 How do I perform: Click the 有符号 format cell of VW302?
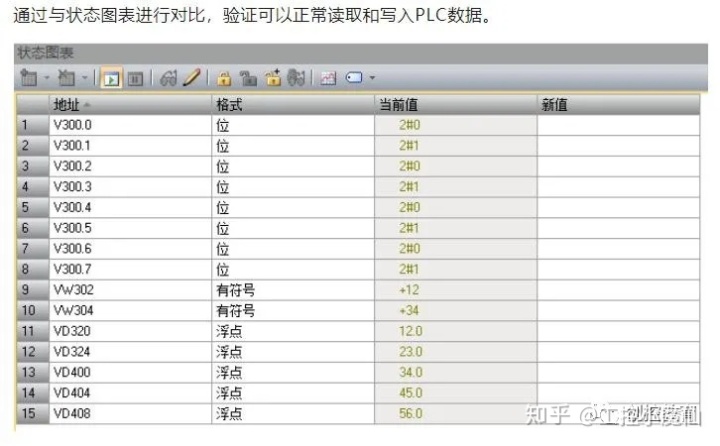[x=293, y=290]
